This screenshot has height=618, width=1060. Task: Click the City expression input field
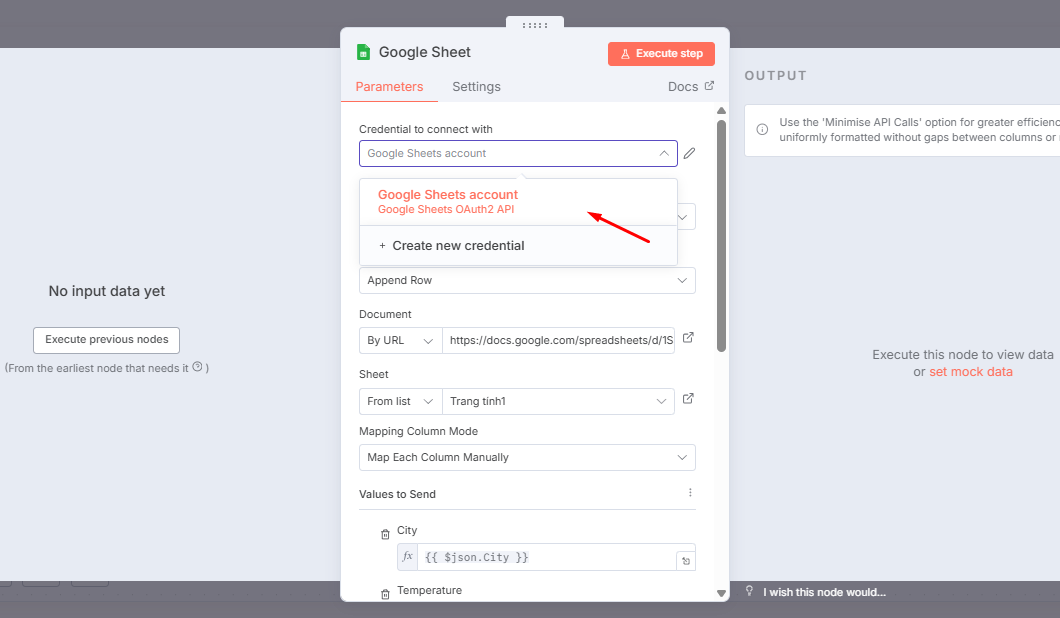click(547, 557)
